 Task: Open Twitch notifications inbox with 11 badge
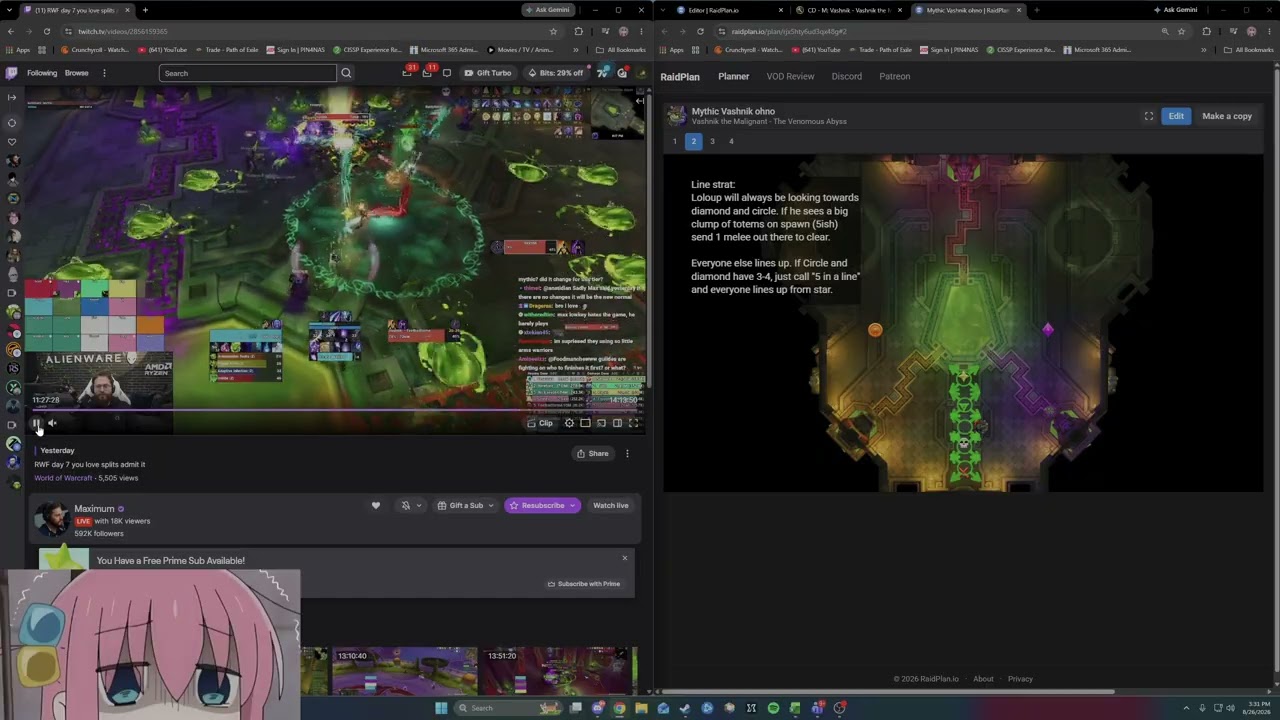429,72
